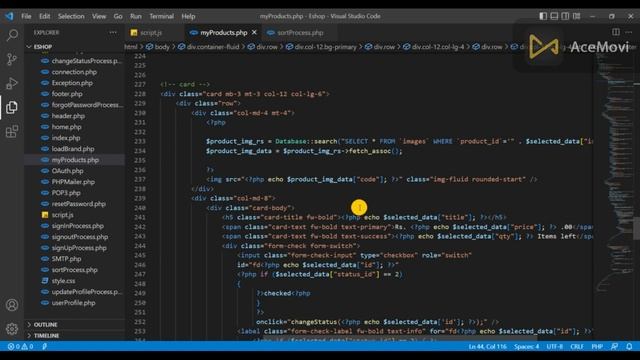The height and width of the screenshot is (360, 640).
Task: Click the VS Code logo icon
Action: pos(9,16)
